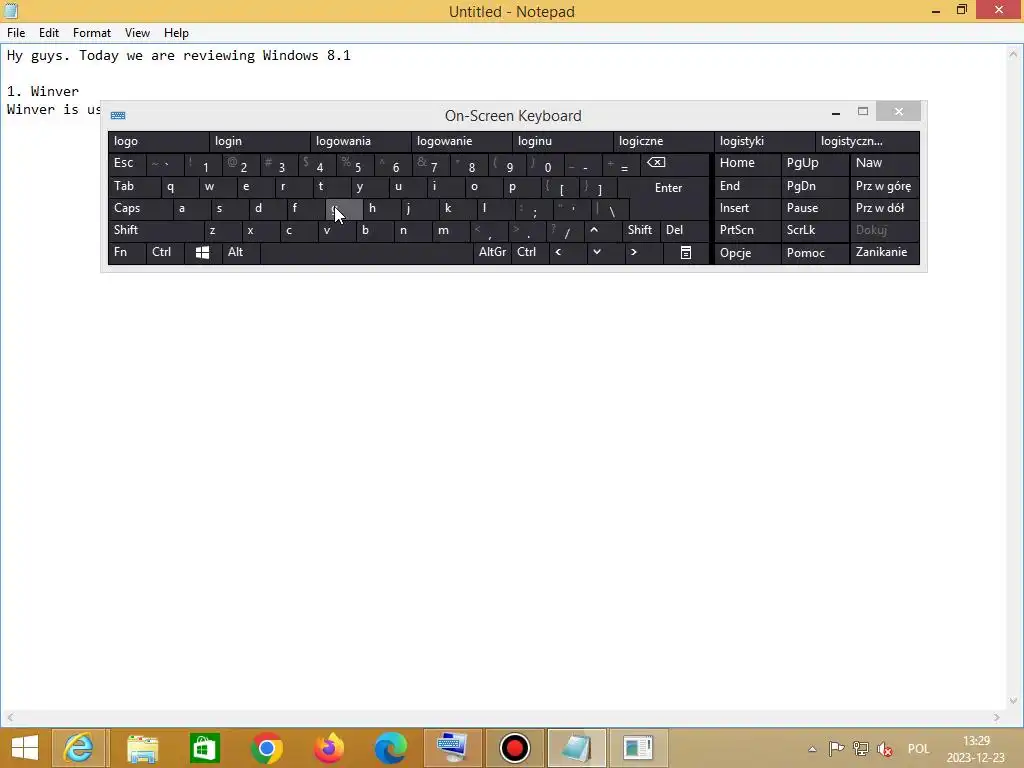This screenshot has width=1024, height=768.
Task: Click the On-Screen Keyboard title bar icon
Action: coord(118,116)
